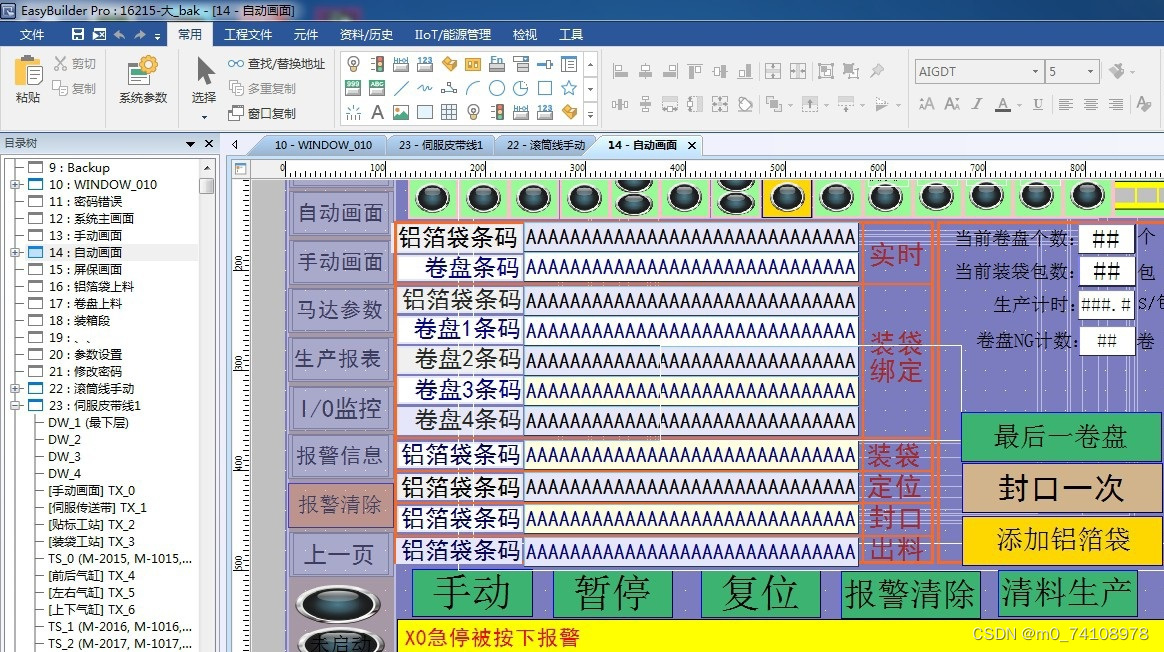Select the 当前卷盘个数 numeric ## field
The image size is (1164, 652).
[1107, 238]
